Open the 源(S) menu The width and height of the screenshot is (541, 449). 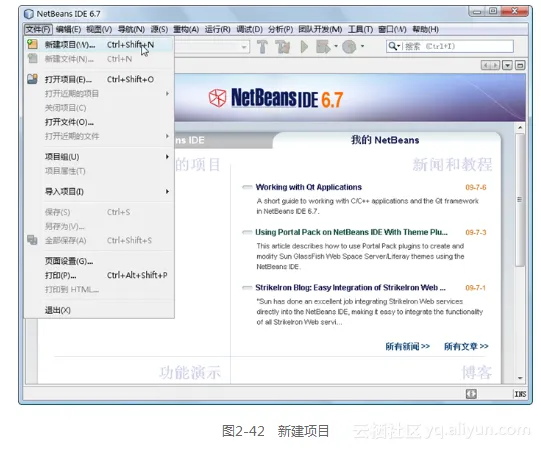(x=159, y=29)
